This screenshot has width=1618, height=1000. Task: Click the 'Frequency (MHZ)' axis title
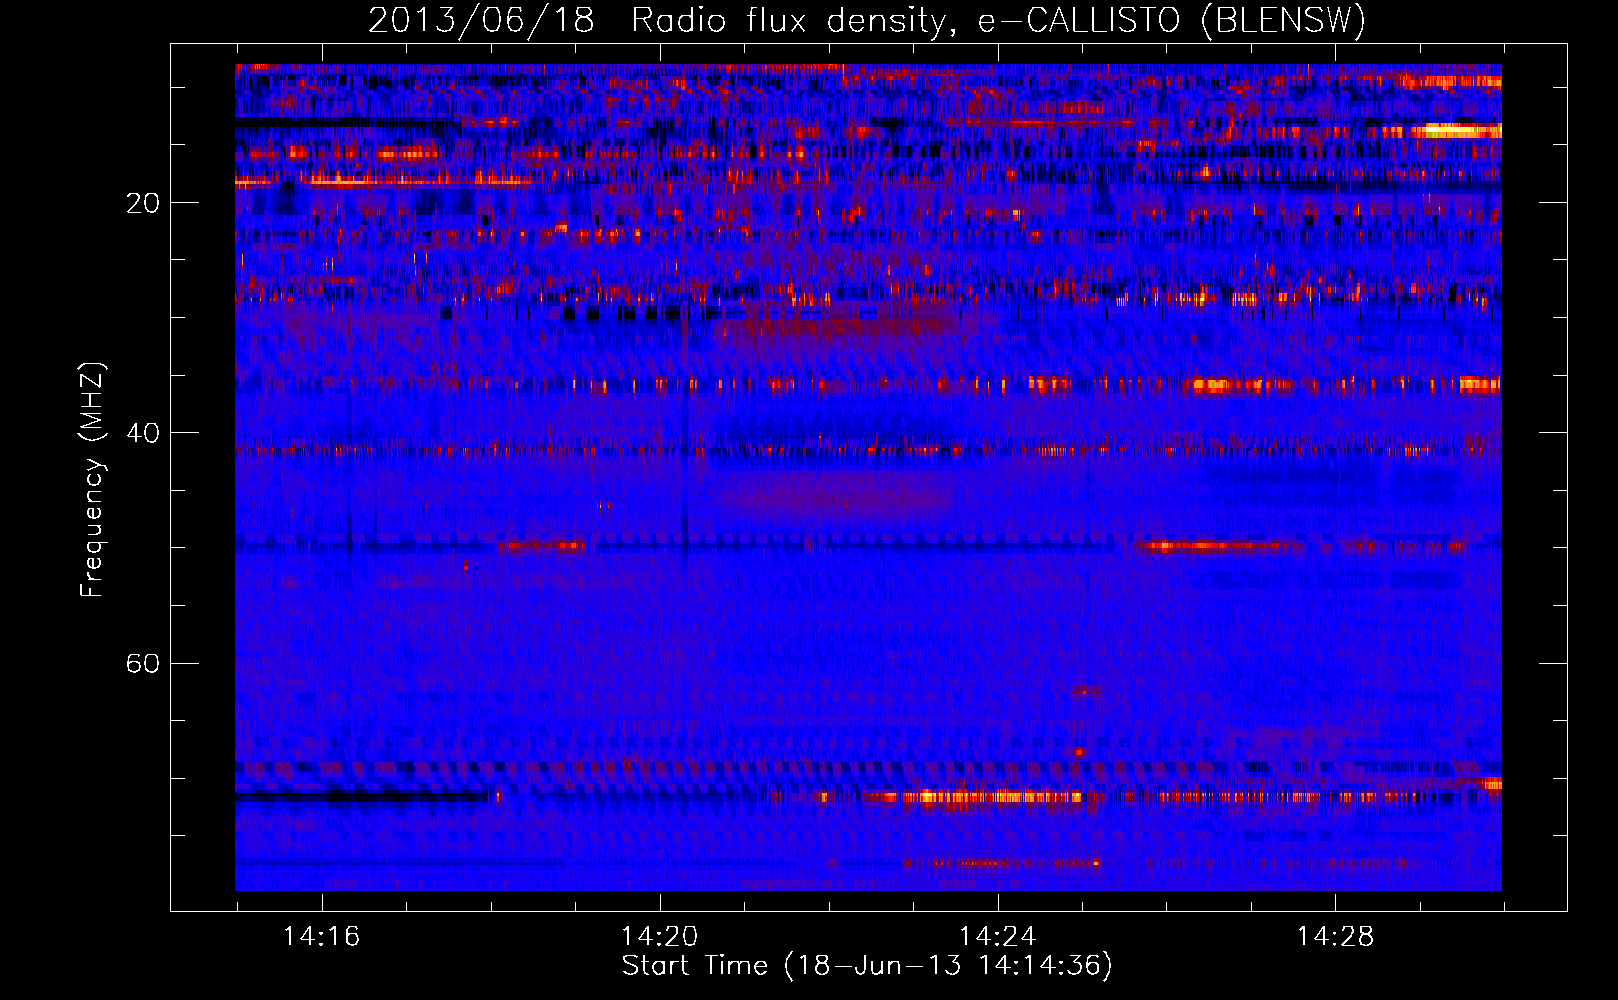point(92,480)
